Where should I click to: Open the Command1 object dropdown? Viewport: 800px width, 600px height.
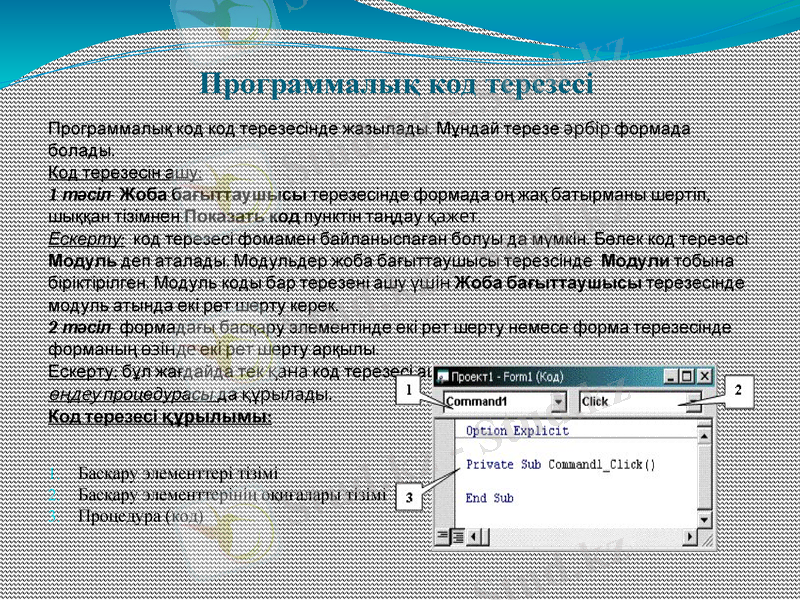(x=559, y=401)
